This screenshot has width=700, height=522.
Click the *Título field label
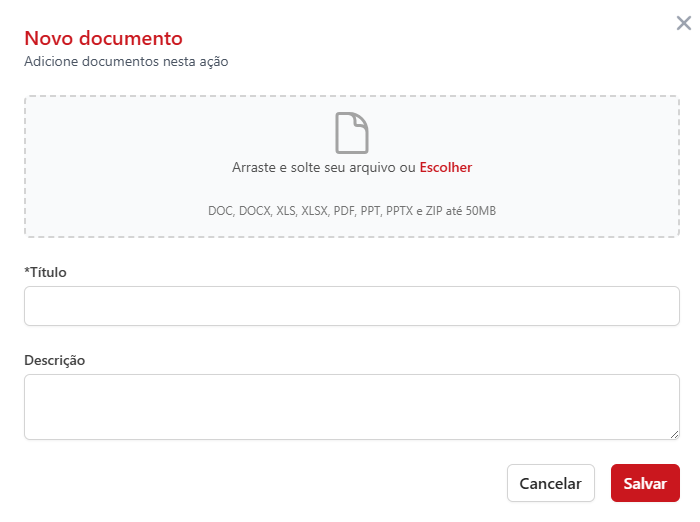coord(46,272)
